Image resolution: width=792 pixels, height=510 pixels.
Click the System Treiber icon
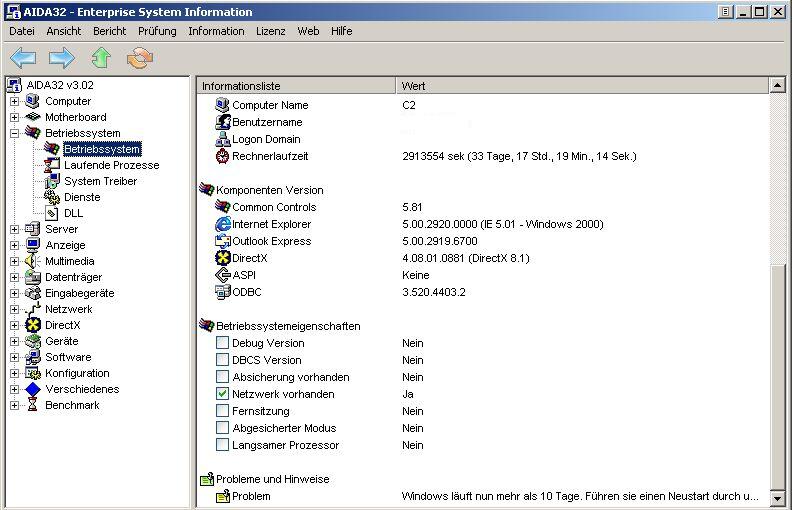pyautogui.click(x=51, y=181)
